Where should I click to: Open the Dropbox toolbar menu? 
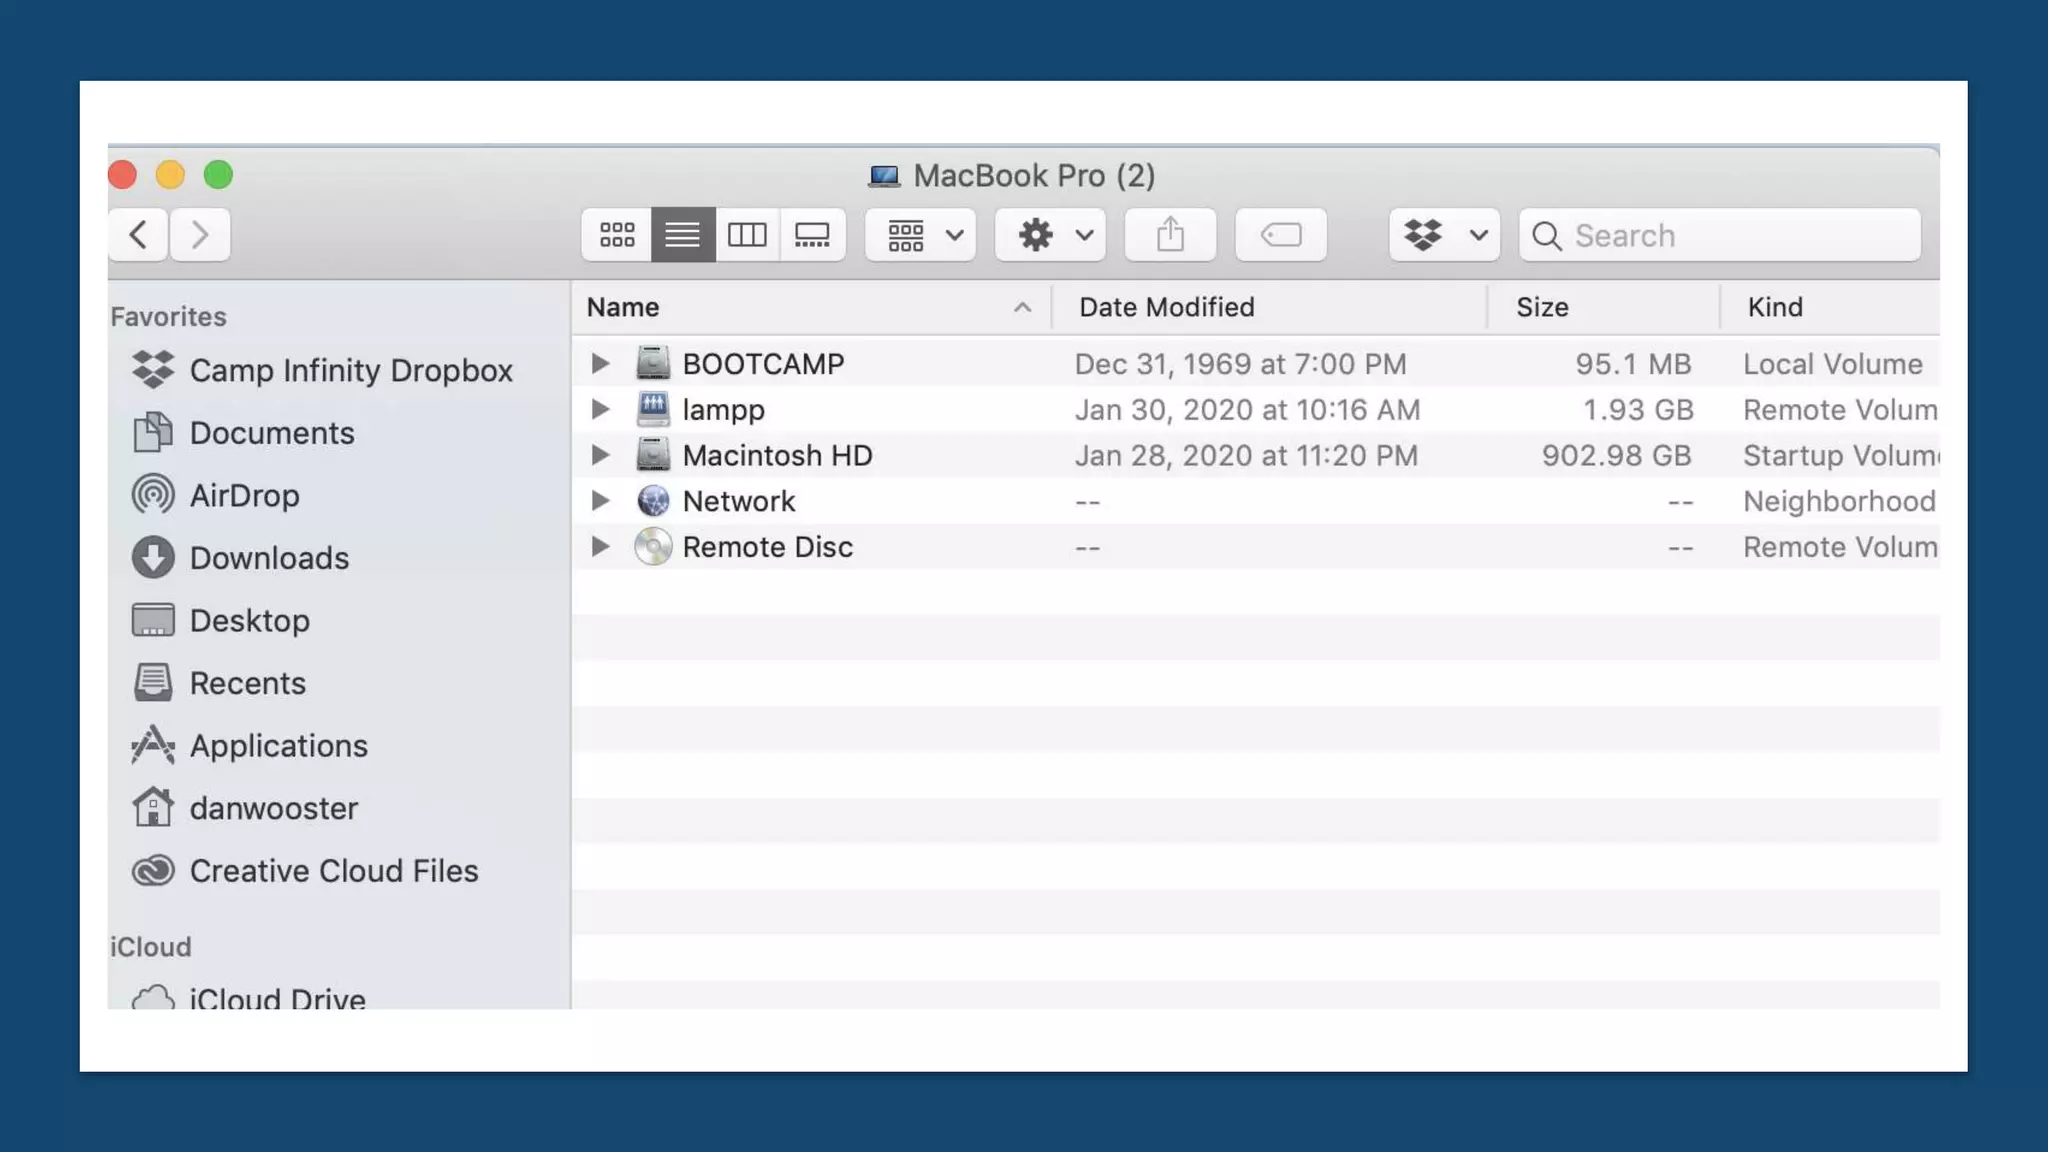pyautogui.click(x=1444, y=235)
